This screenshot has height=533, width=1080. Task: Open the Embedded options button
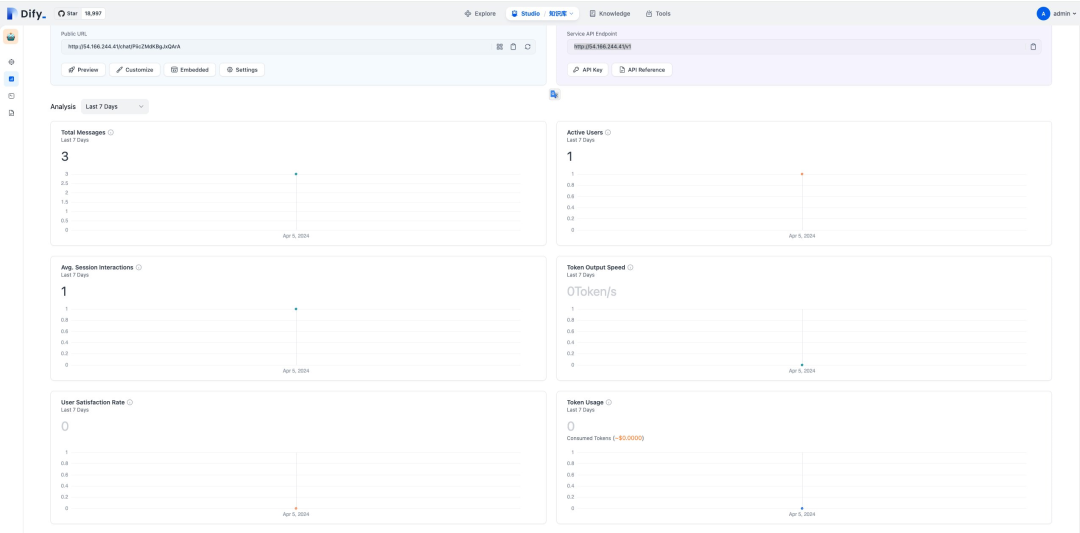point(190,70)
